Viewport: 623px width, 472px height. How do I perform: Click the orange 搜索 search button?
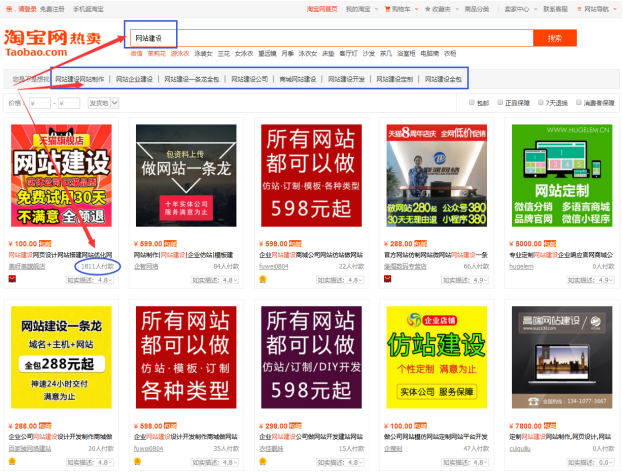pos(555,38)
